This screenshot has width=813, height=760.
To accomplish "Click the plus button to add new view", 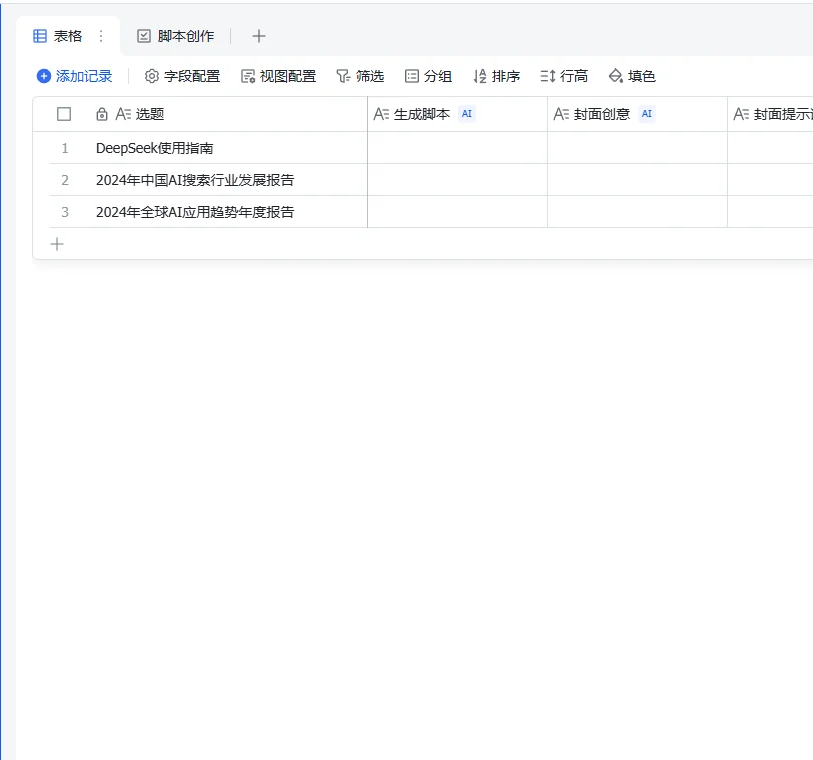I will pyautogui.click(x=258, y=35).
